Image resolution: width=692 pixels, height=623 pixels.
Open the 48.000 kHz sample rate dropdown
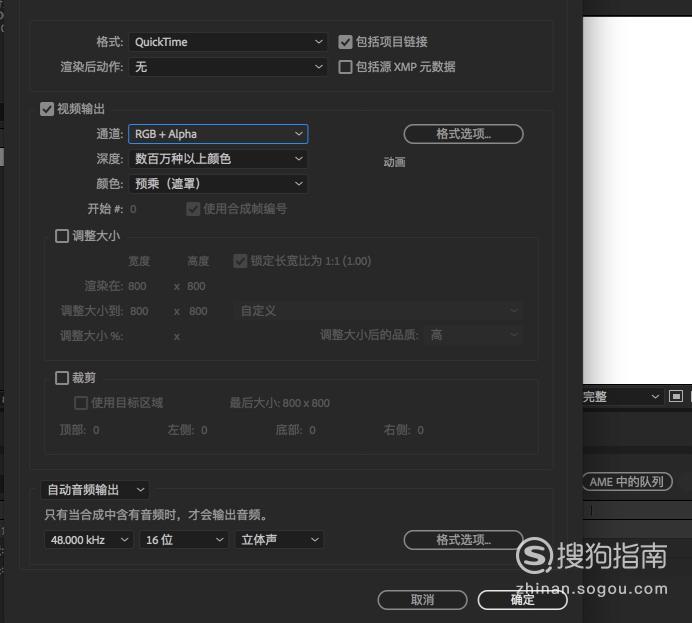pyautogui.click(x=89, y=540)
